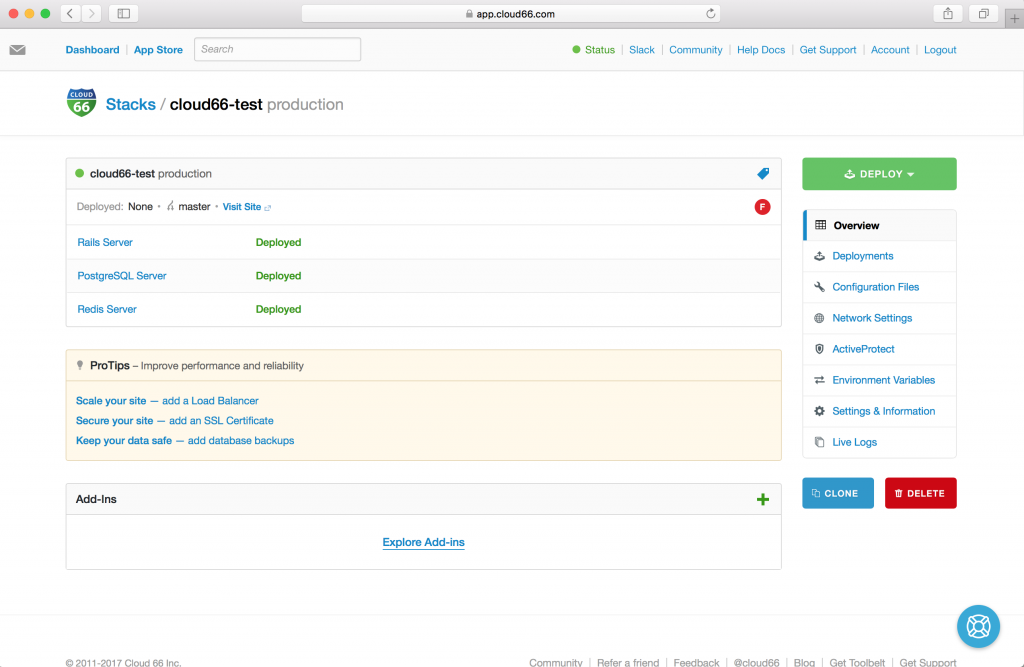The image size is (1024, 667).
Task: Click the Feedback footer link
Action: click(x=696, y=662)
